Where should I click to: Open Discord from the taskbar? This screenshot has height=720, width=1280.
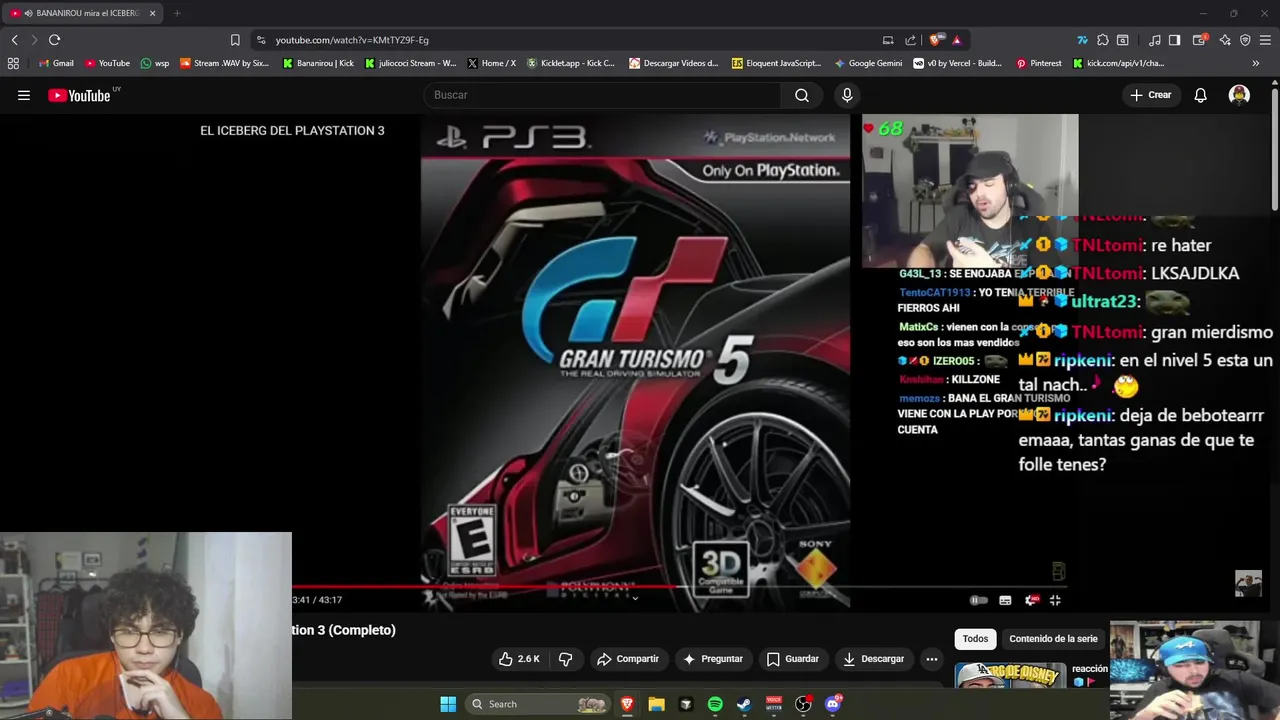pos(833,704)
